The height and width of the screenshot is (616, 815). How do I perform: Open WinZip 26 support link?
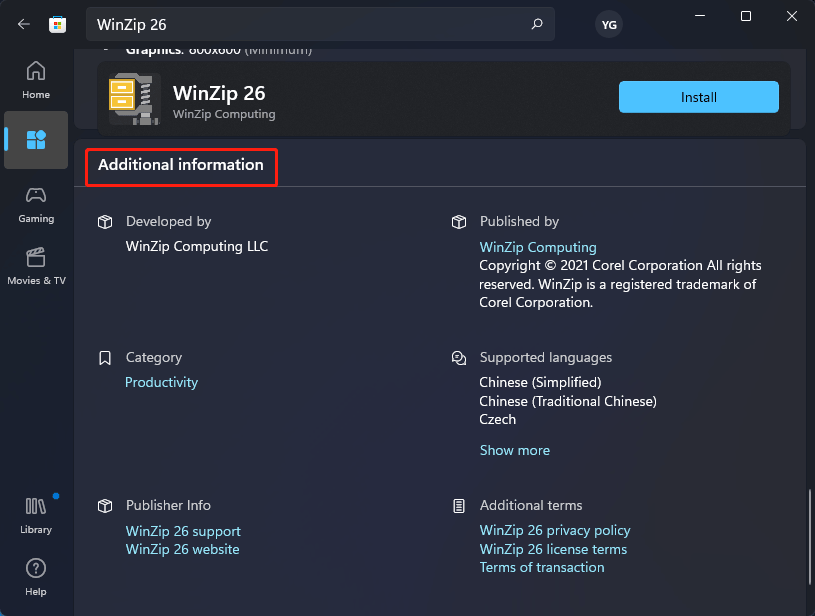183,531
